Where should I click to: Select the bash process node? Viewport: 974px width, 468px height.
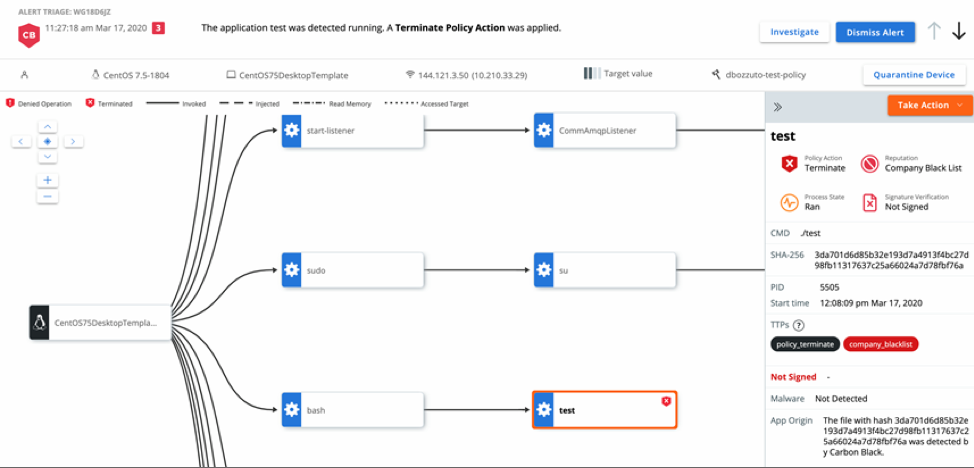[353, 410]
